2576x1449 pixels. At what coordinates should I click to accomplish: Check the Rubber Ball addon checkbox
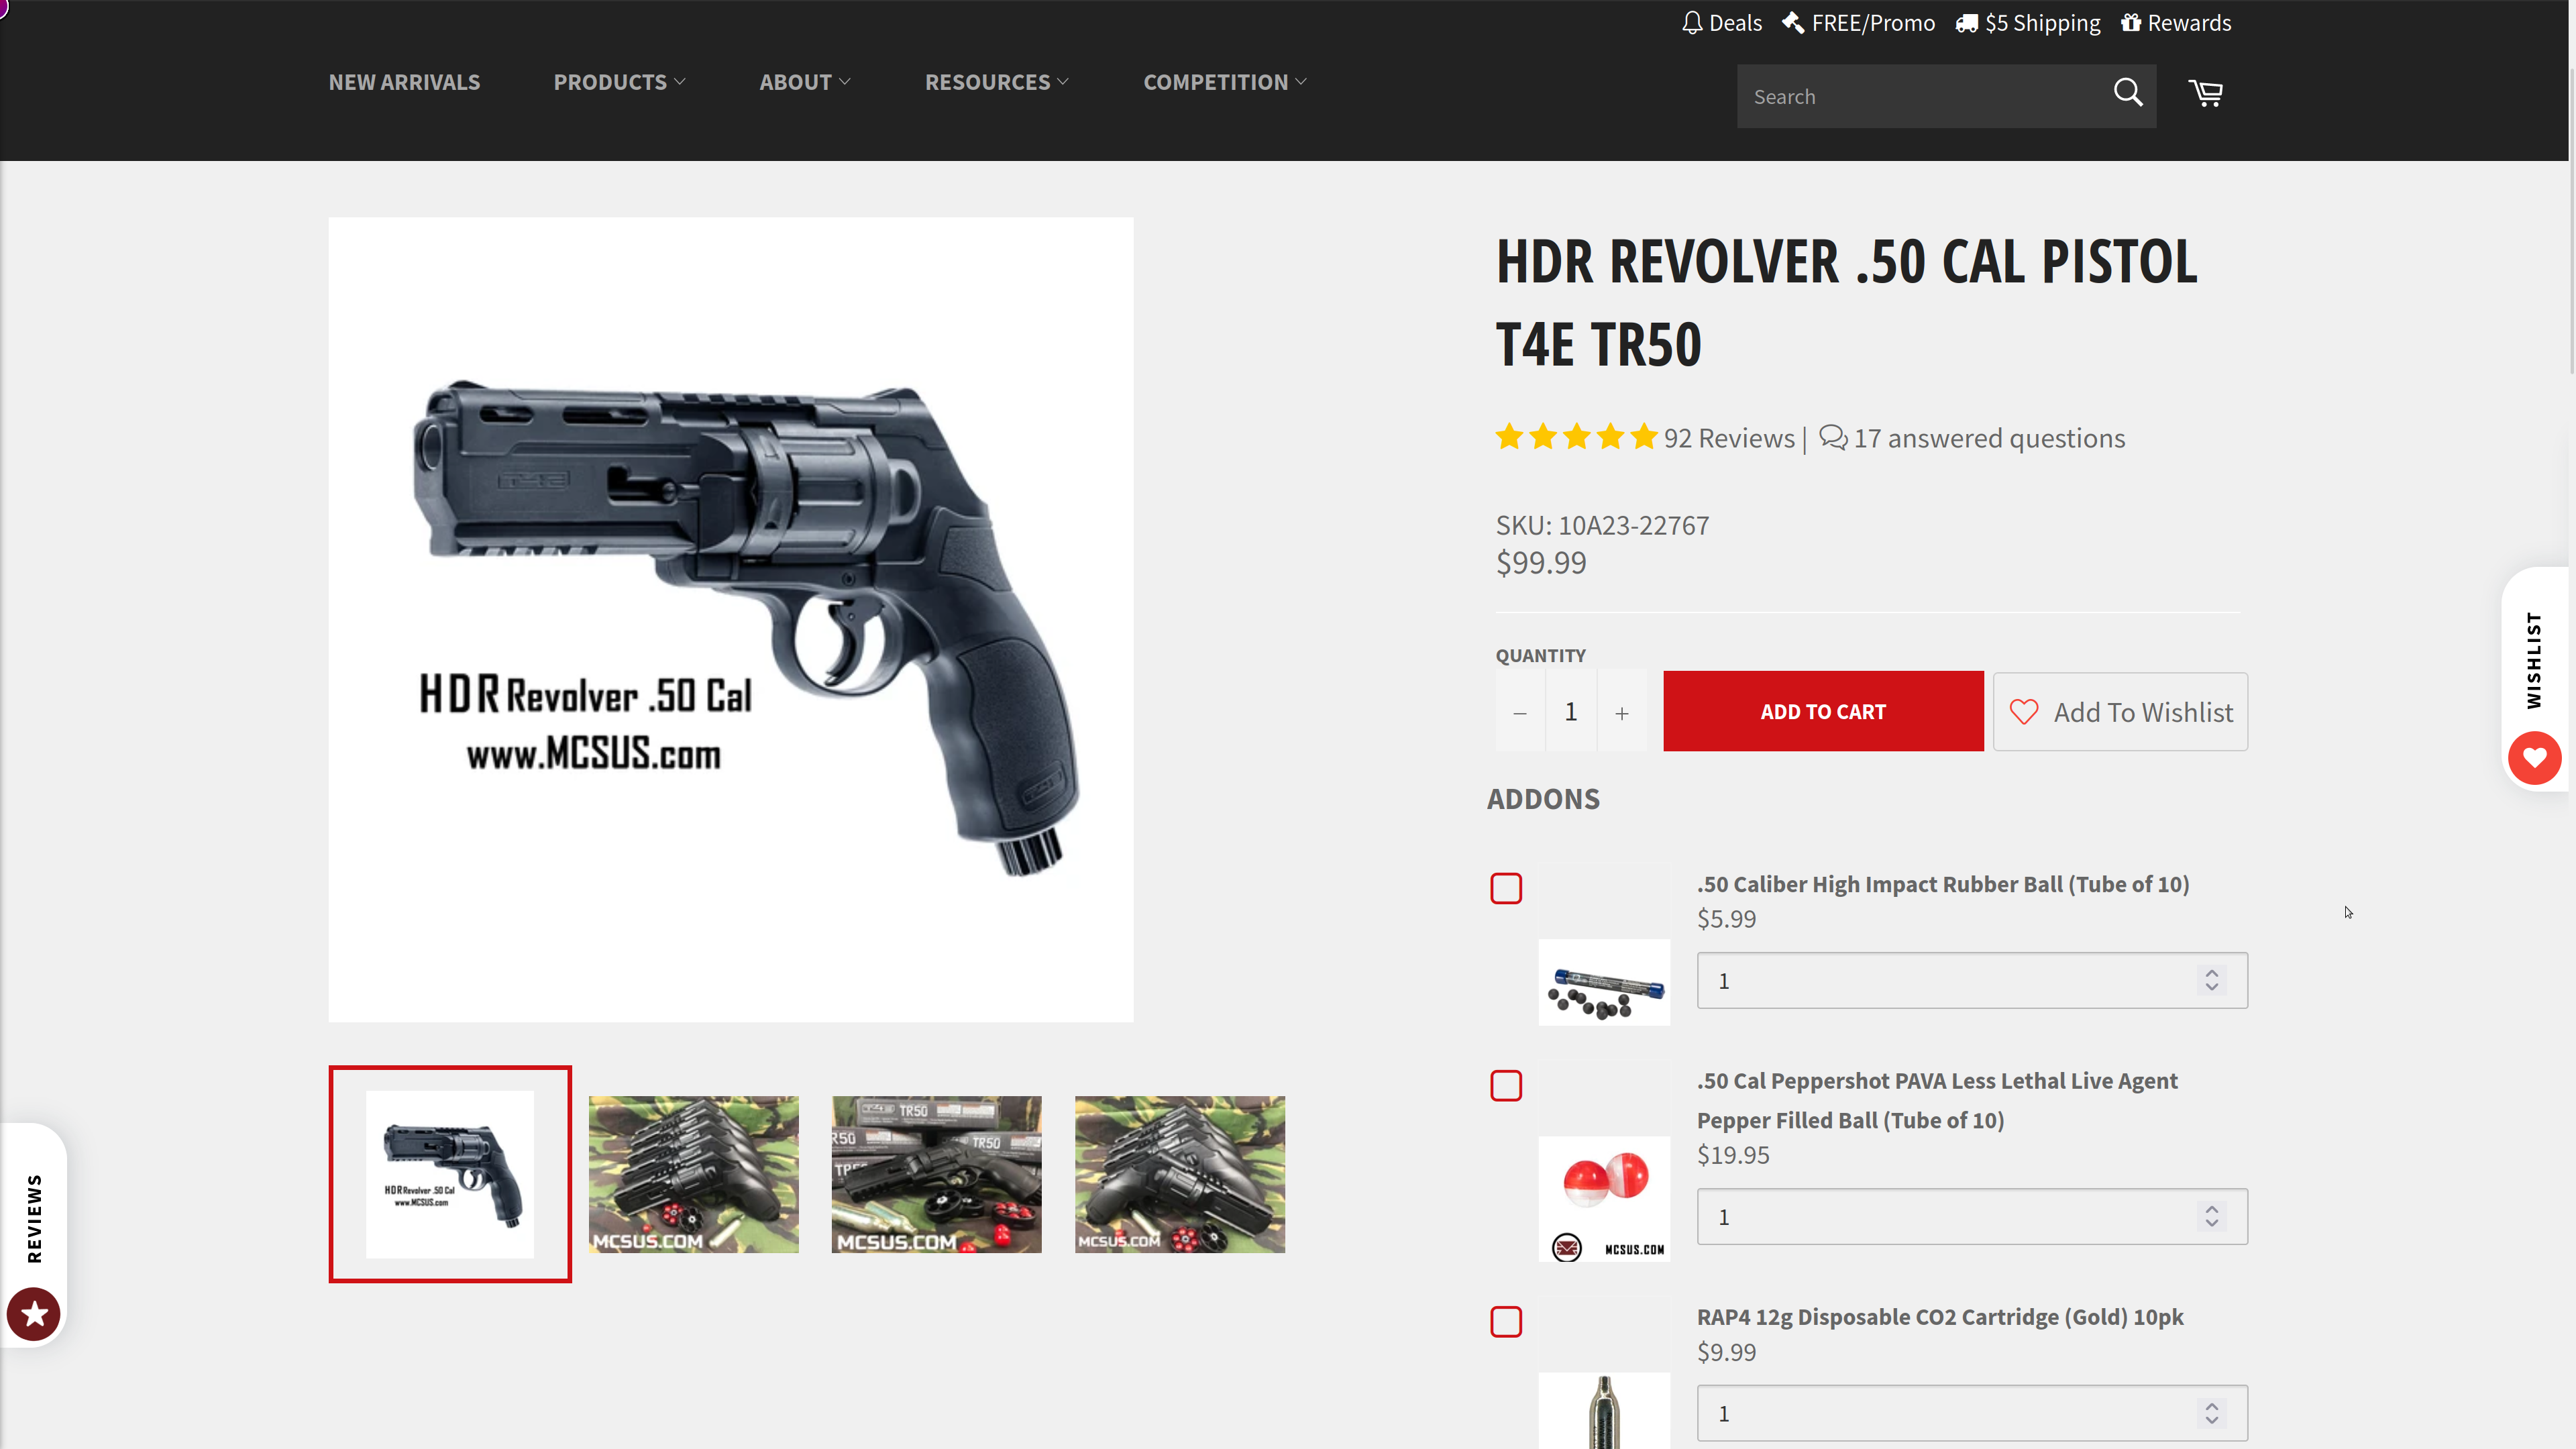pyautogui.click(x=1506, y=888)
